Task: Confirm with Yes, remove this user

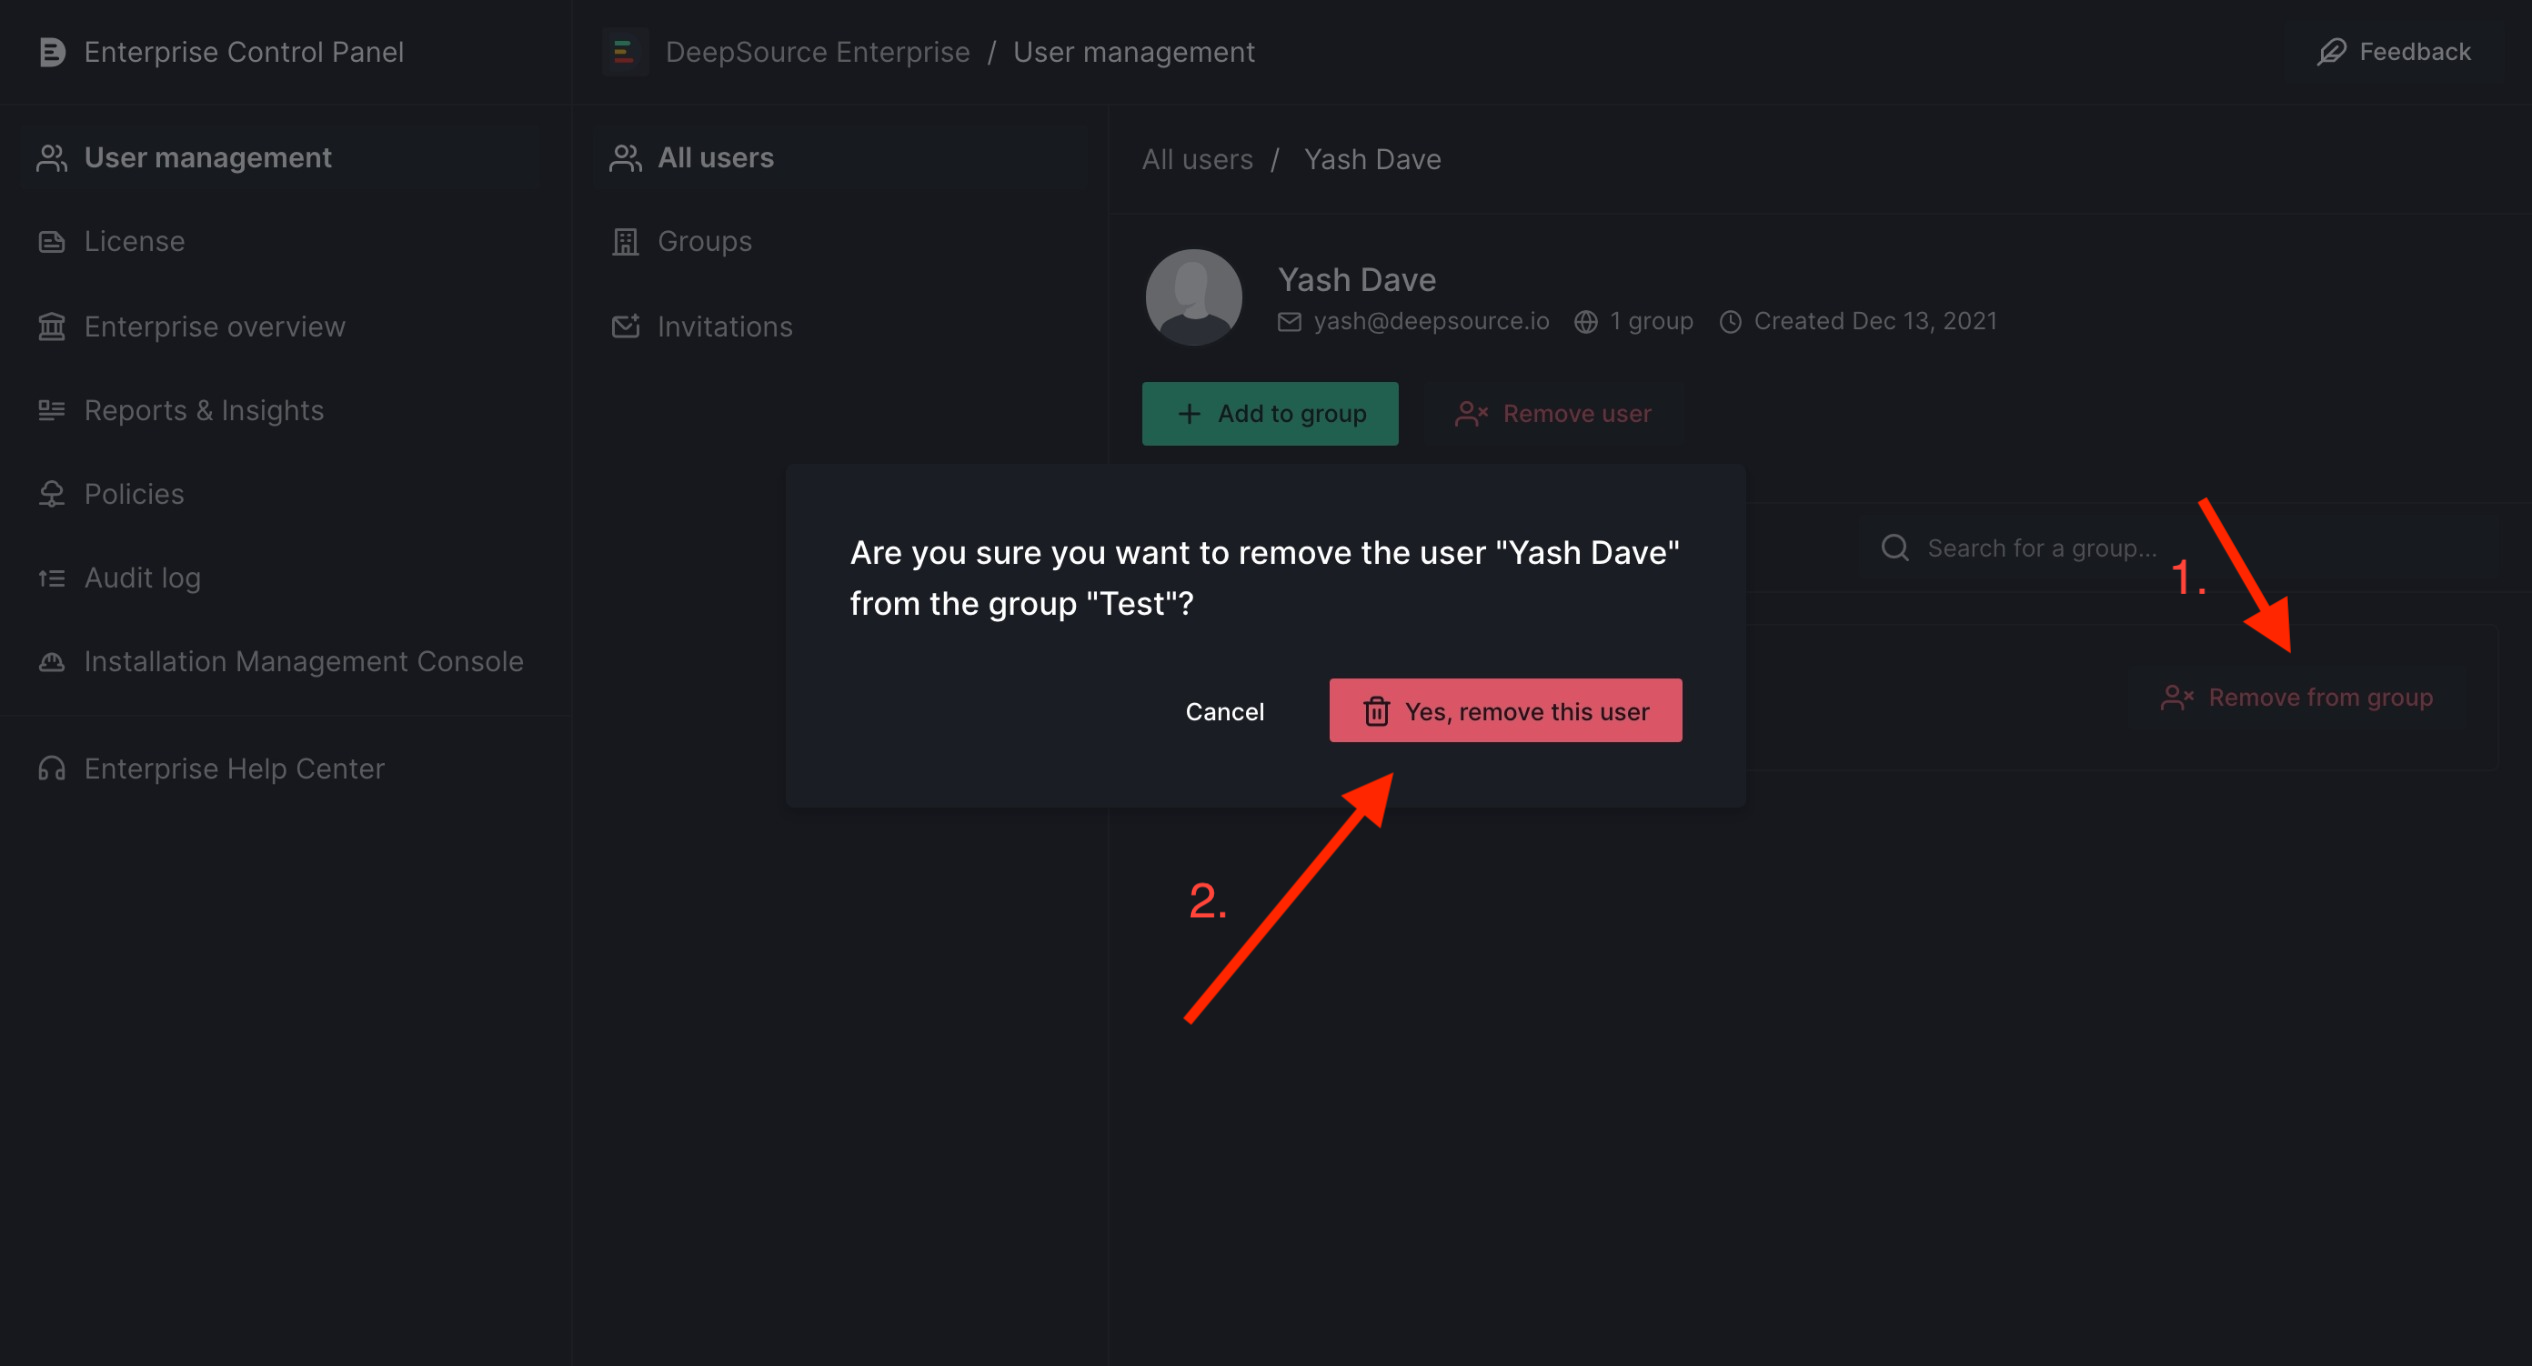Action: 1504,710
